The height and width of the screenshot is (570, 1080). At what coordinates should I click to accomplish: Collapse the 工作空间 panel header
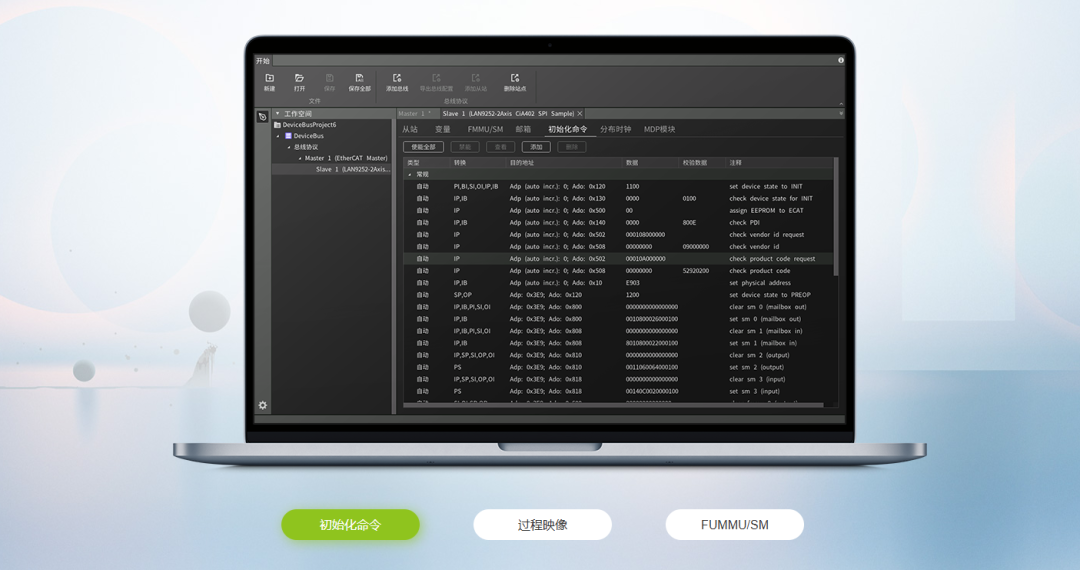tap(278, 114)
